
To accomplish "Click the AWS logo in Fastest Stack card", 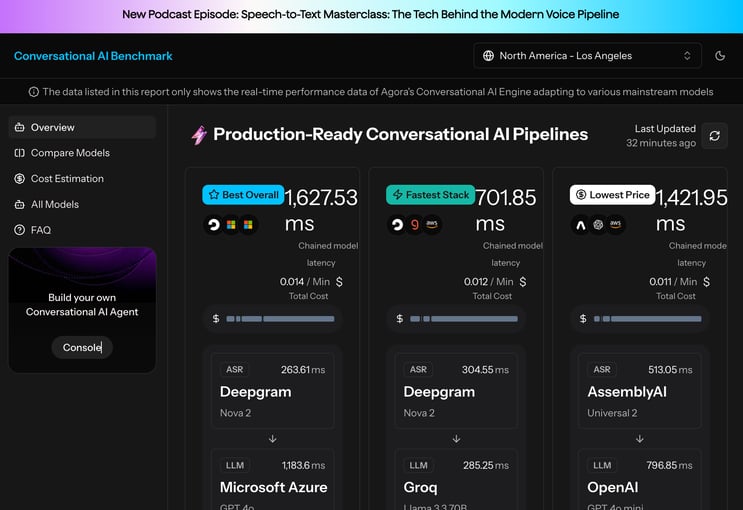I will click(432, 225).
